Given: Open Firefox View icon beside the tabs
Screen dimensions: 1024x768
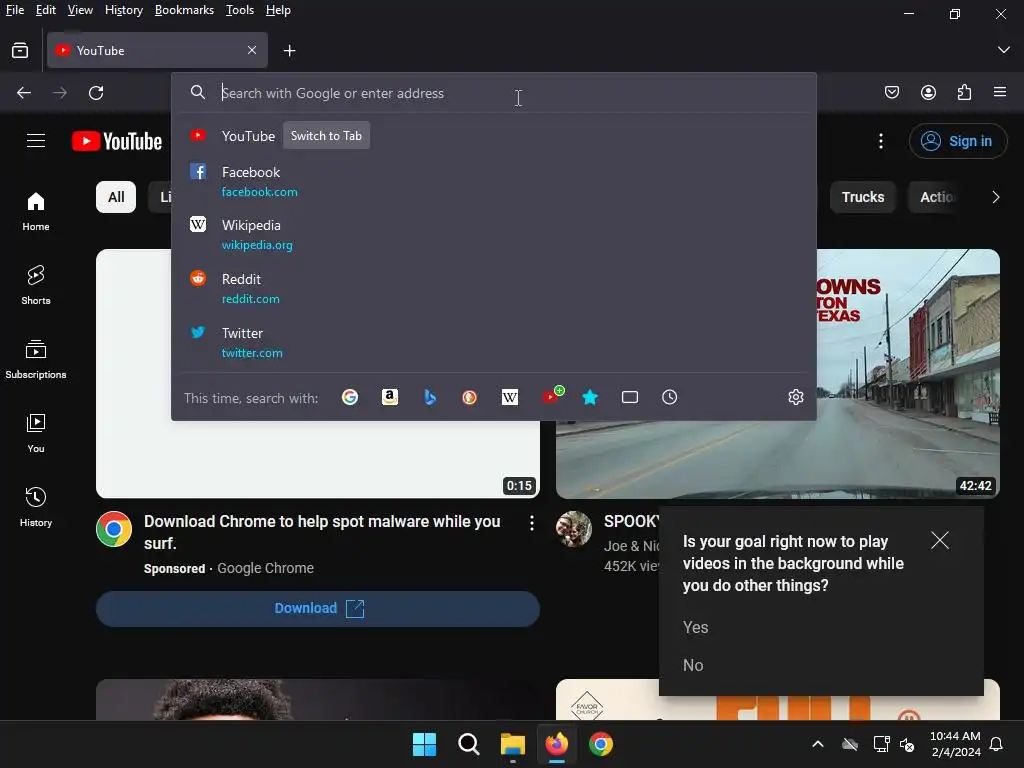Looking at the screenshot, I should 20,50.
